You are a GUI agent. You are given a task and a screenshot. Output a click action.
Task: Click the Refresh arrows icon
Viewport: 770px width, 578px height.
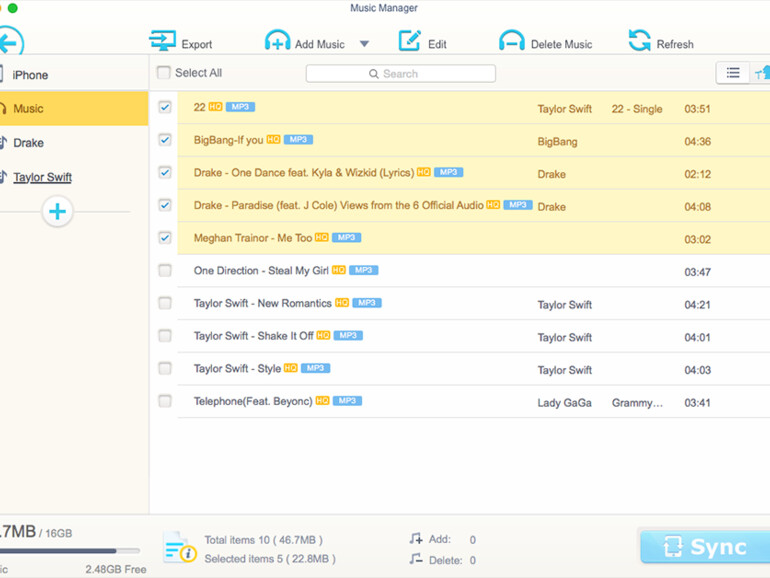click(639, 41)
